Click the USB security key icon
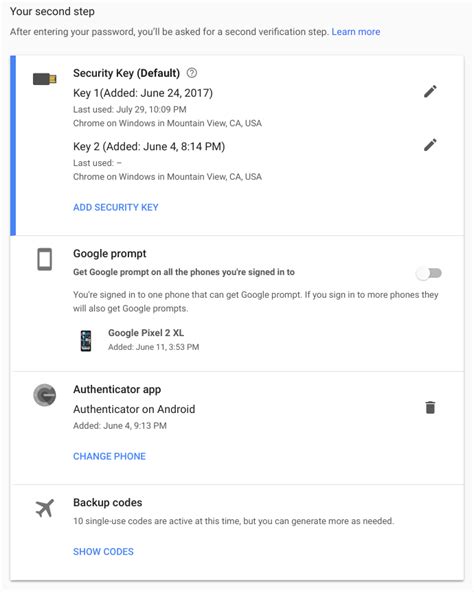 point(45,79)
